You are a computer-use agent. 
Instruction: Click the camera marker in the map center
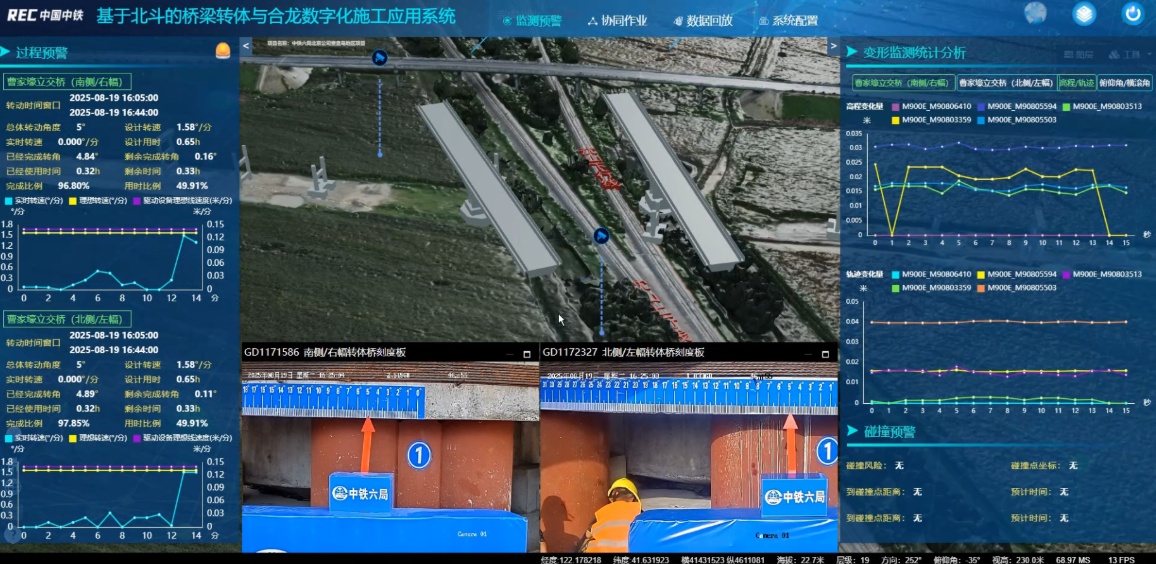click(601, 236)
